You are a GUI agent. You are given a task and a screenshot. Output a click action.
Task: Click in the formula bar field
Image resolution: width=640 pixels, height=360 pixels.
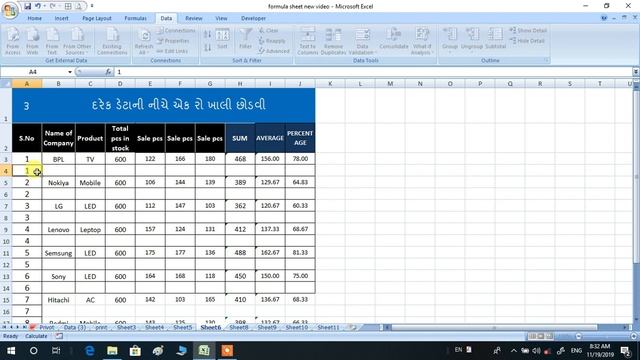pos(373,72)
